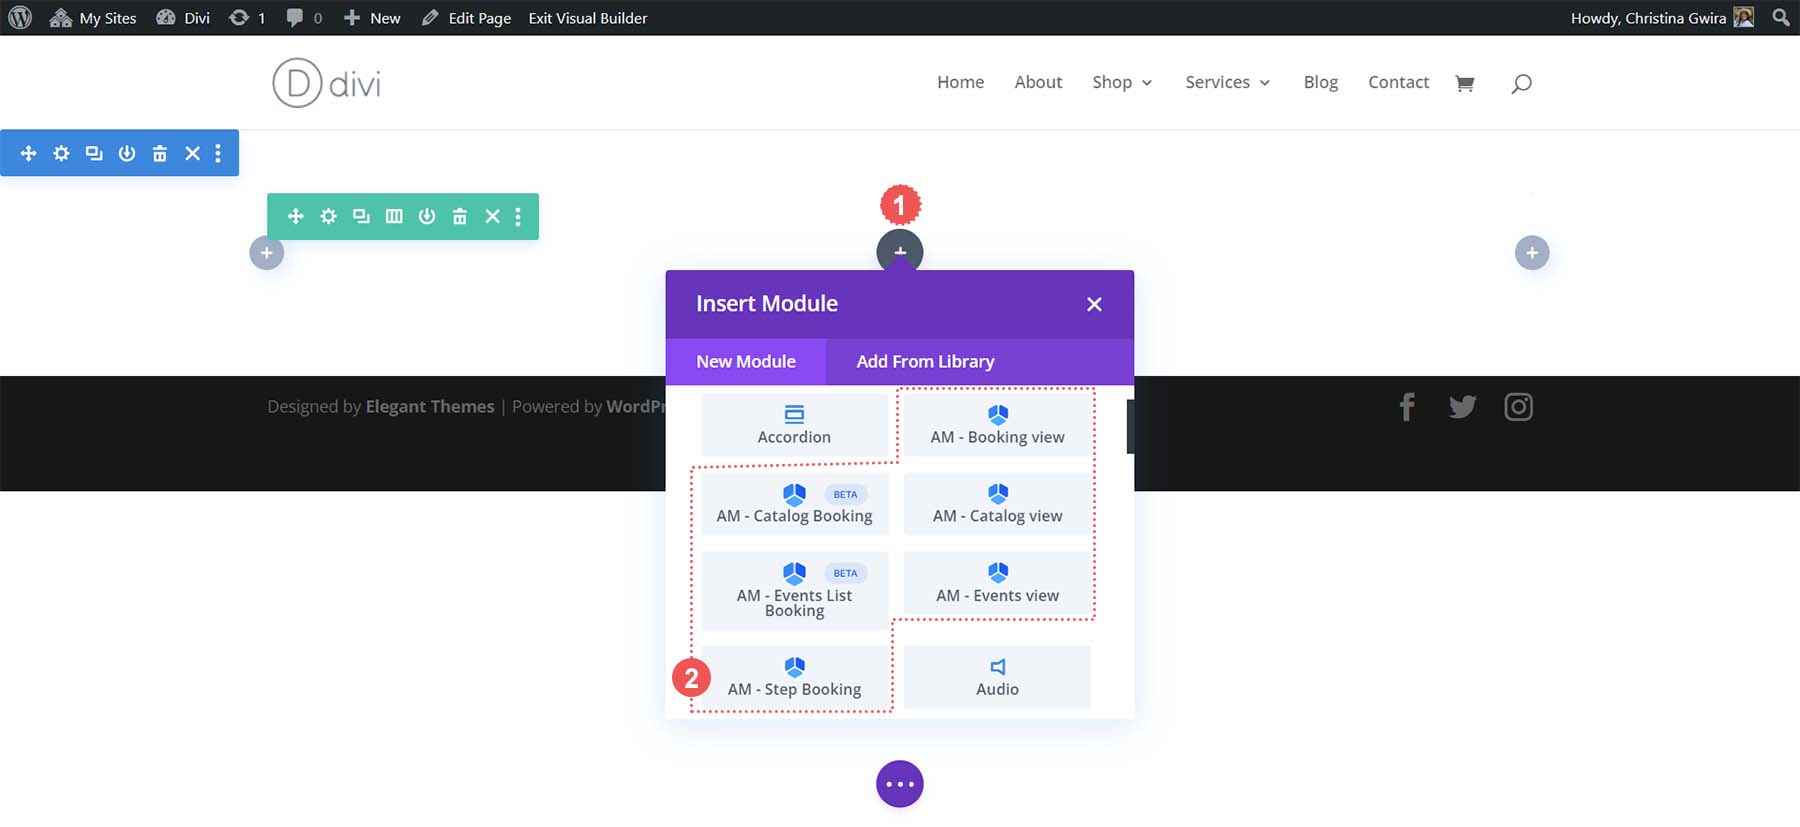Click Exit Visual Builder in admin bar
The width and height of the screenshot is (1800, 827).
click(x=587, y=18)
